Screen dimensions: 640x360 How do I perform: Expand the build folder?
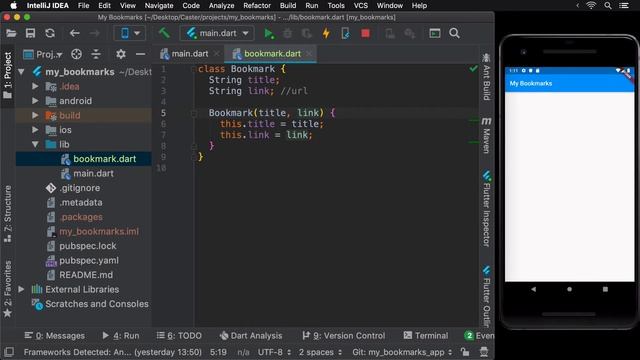(36, 116)
